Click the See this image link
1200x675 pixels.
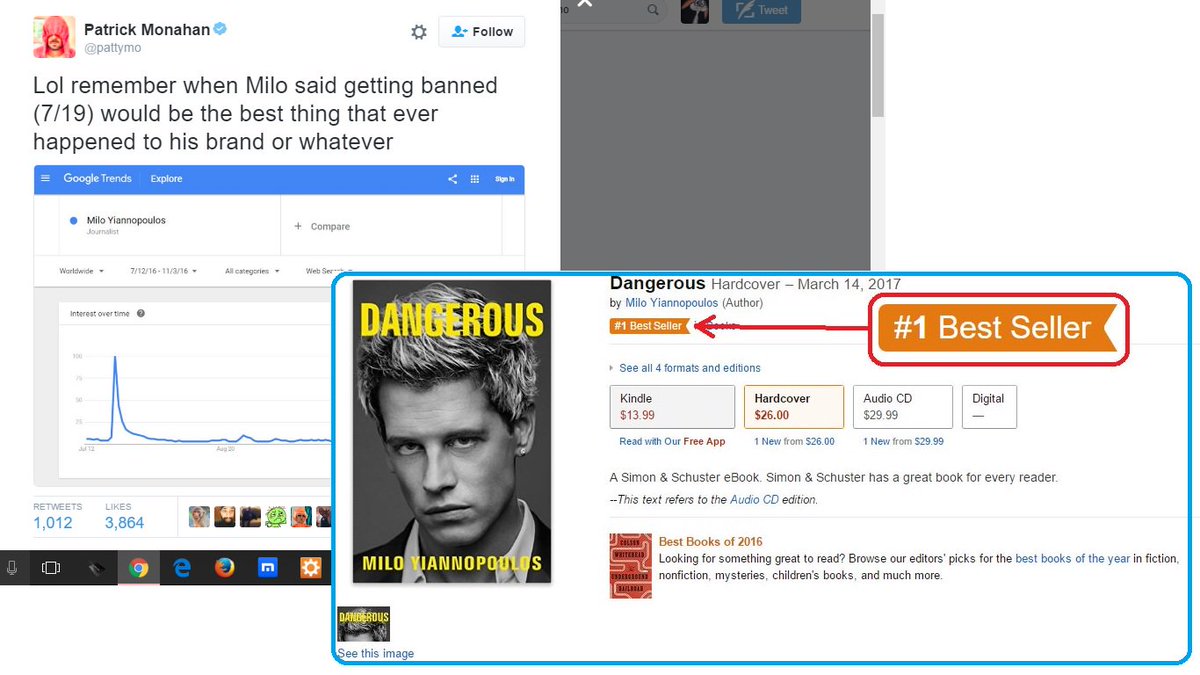(376, 654)
